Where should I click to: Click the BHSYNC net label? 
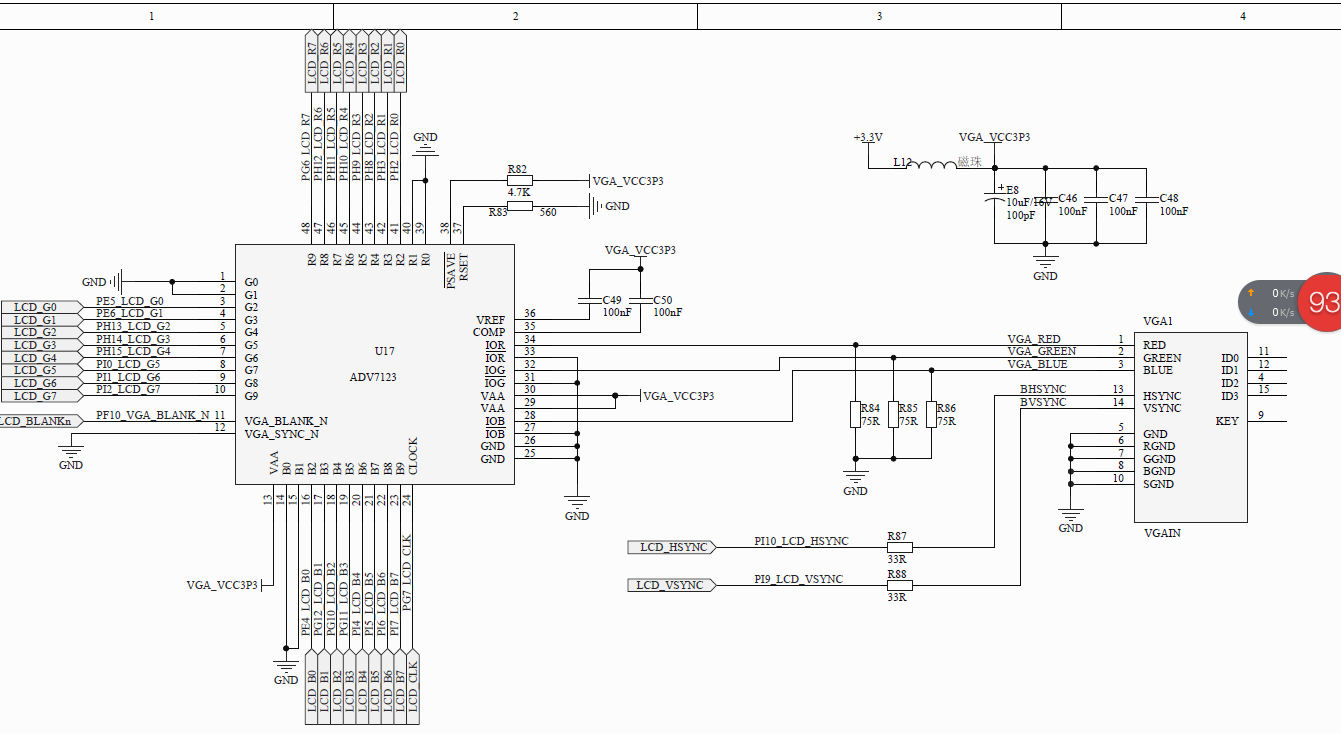coord(1043,389)
